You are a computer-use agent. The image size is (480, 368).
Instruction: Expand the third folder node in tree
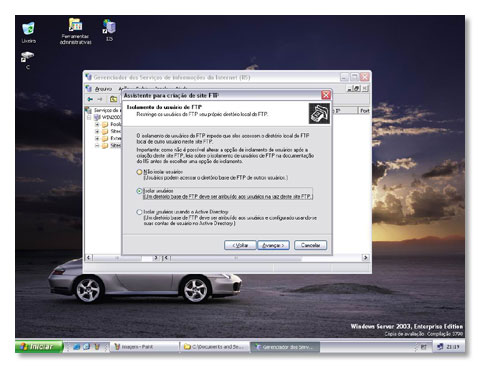pyautogui.click(x=97, y=138)
